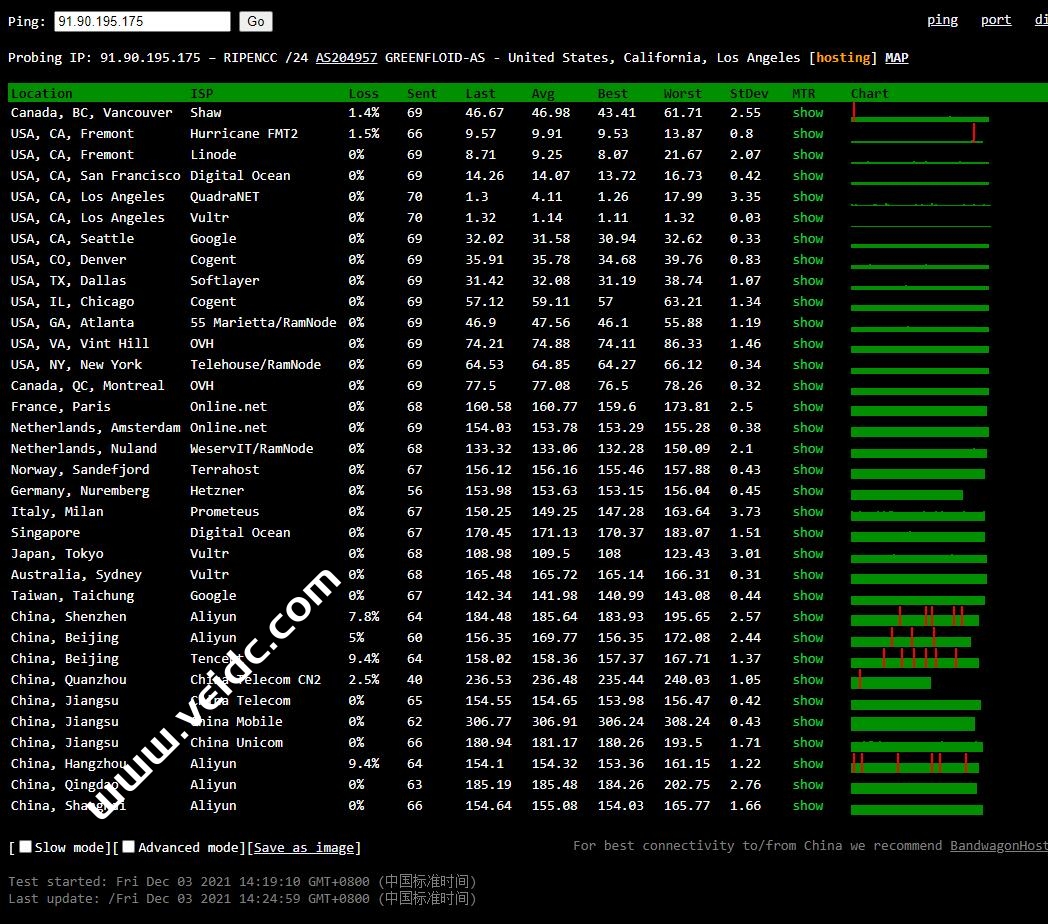Show MTR for Japan Tokyo Vultr
1048x924 pixels.
807,554
